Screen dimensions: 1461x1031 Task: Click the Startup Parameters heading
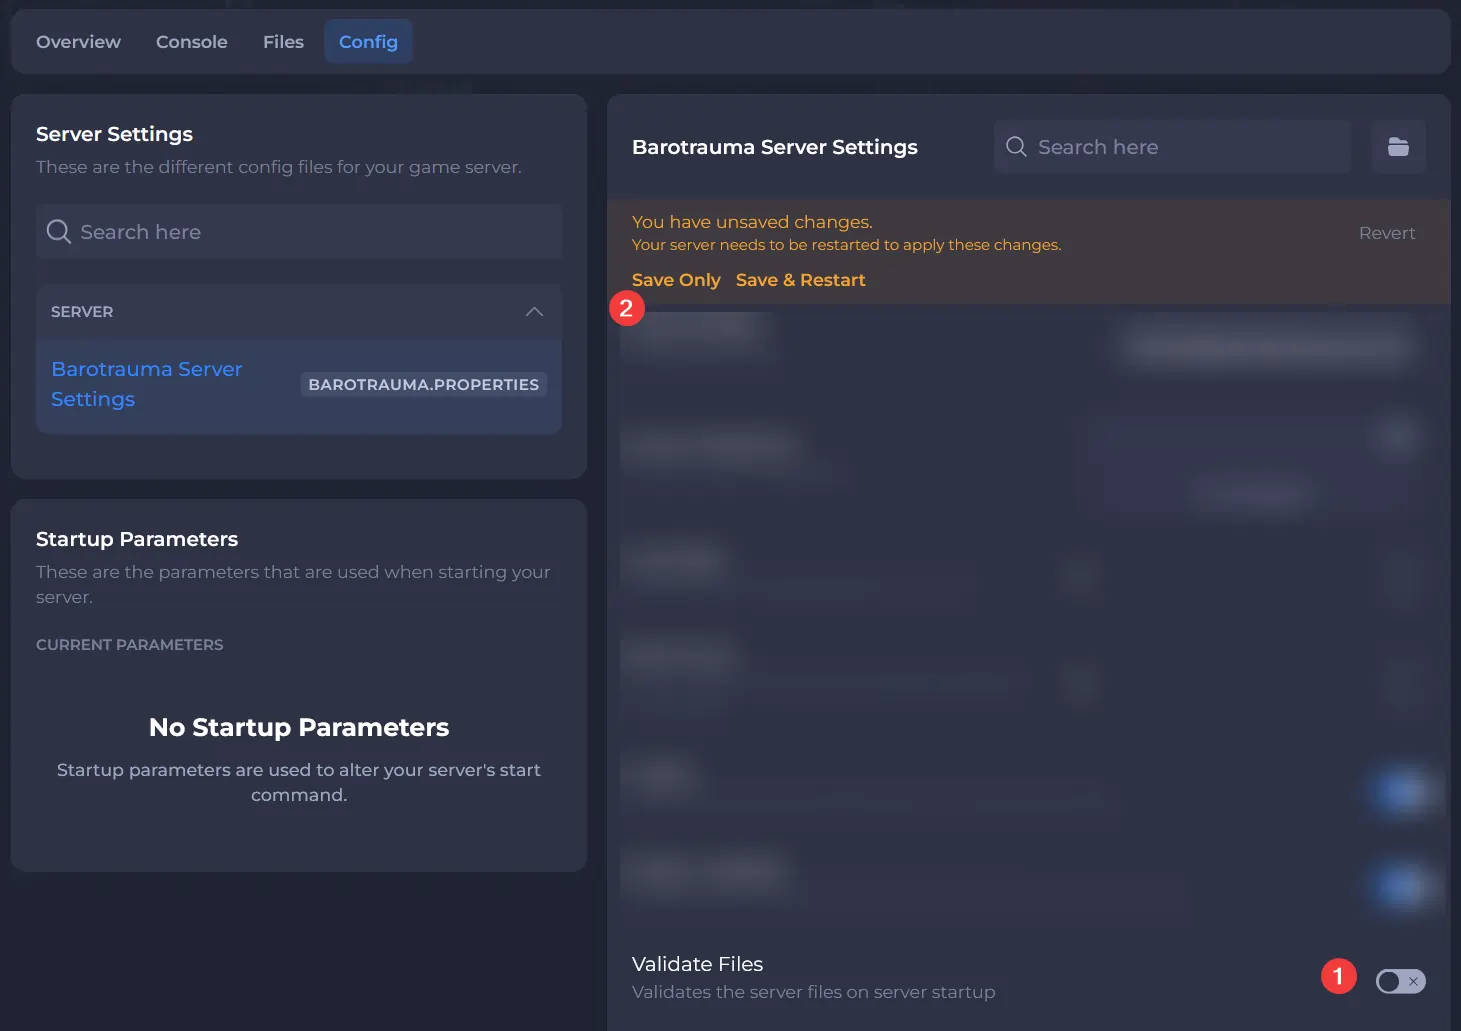(137, 539)
